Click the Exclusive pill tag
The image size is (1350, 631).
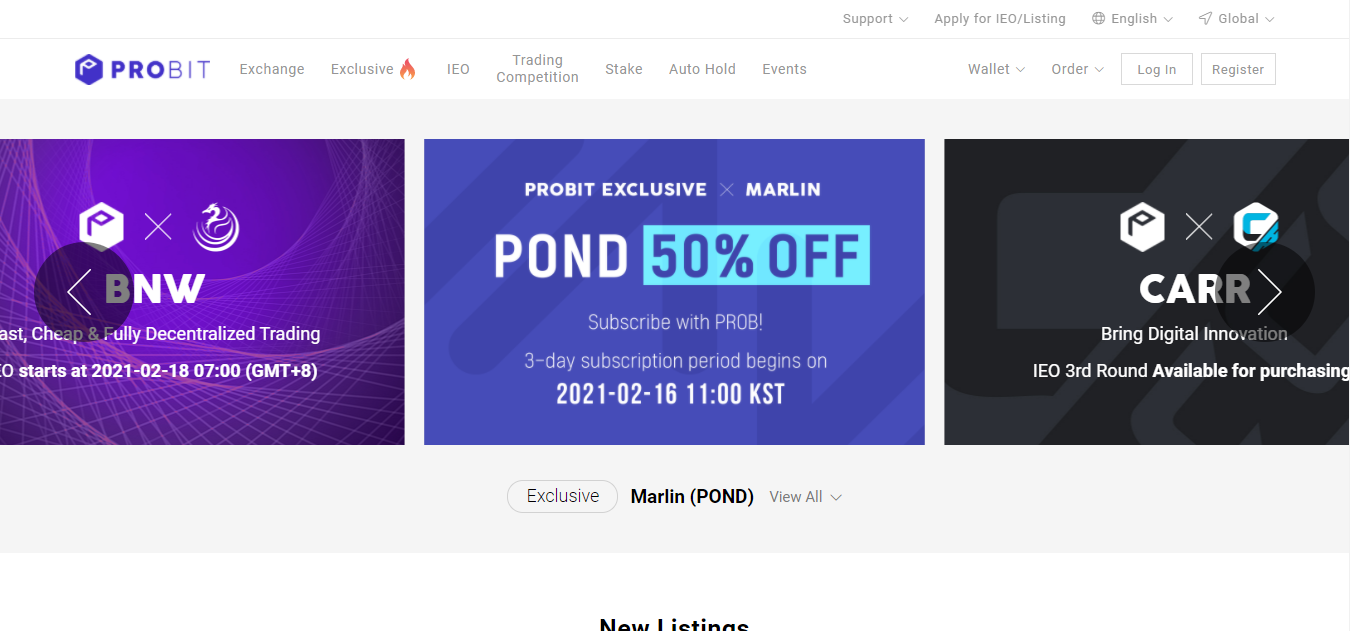pos(562,497)
